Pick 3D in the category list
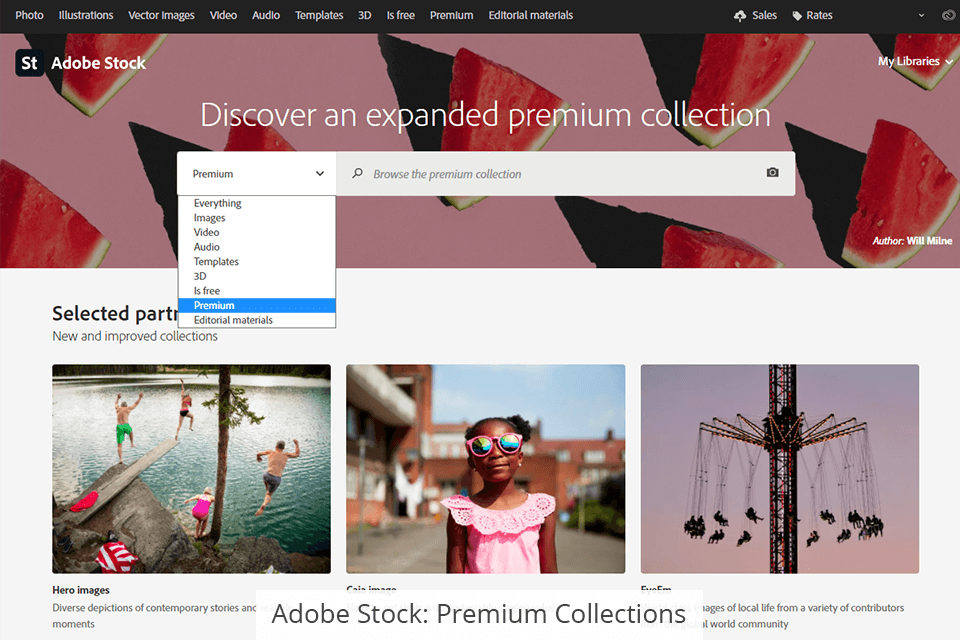Image resolution: width=960 pixels, height=640 pixels. [257, 276]
